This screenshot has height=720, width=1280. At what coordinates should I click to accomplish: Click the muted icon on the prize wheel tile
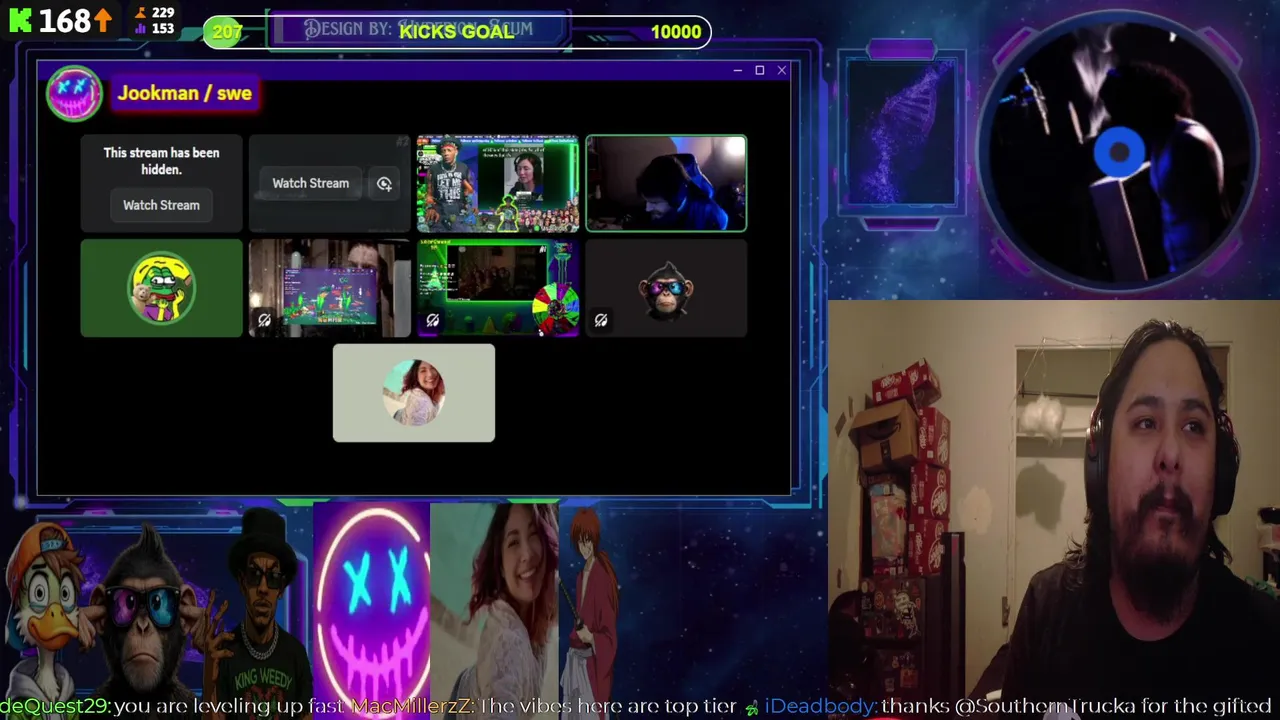click(432, 320)
